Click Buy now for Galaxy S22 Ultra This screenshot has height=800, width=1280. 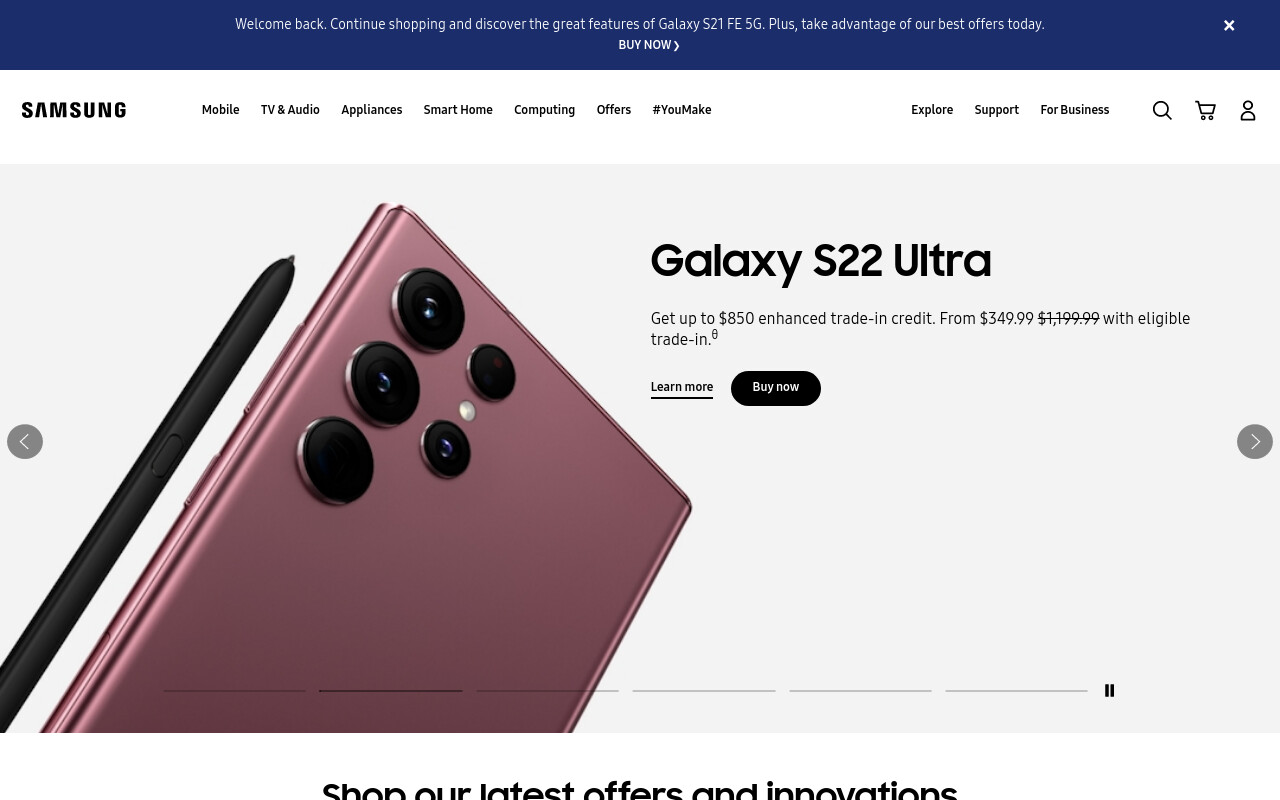point(776,388)
